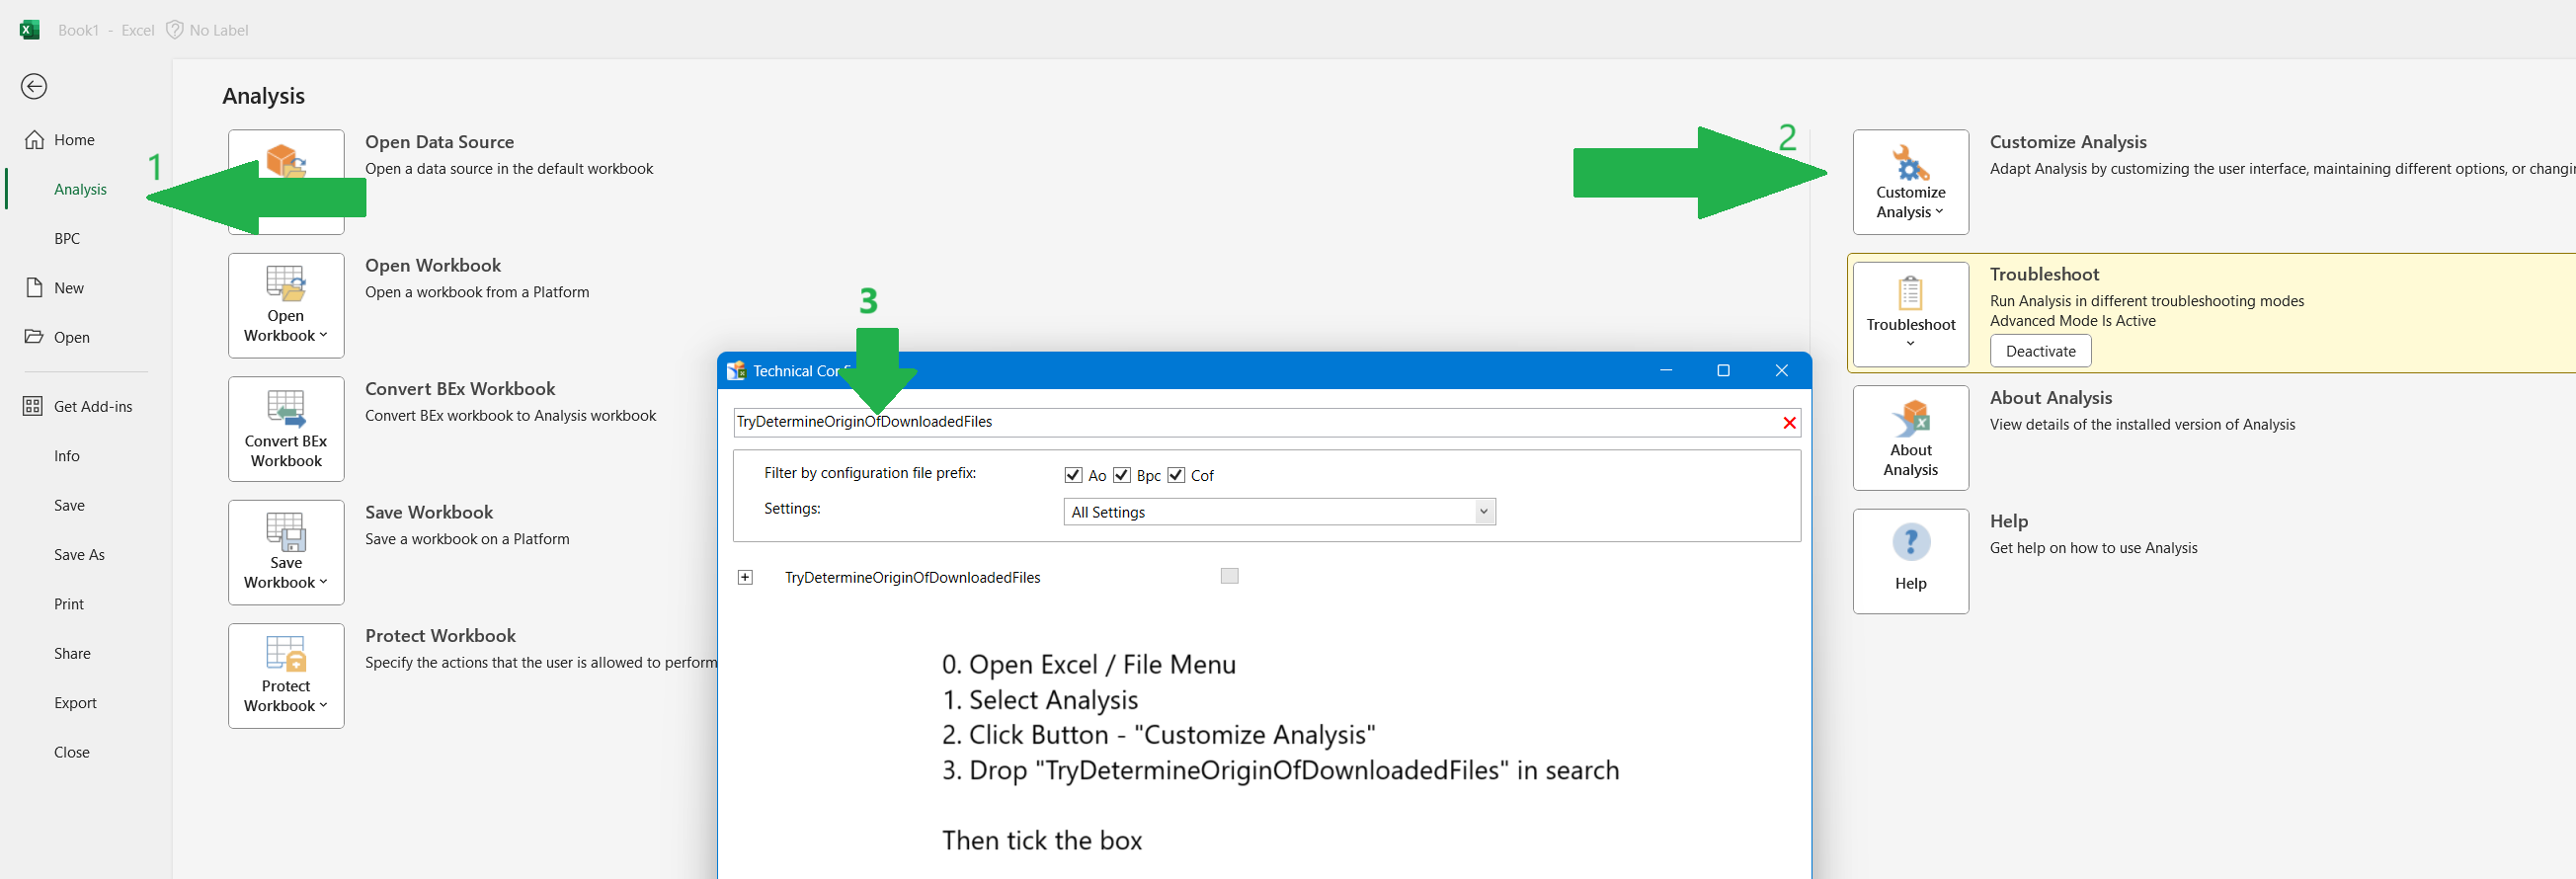Screen dimensions: 2576x879
Task: Click the Protect Workbook tile icon
Action: (286, 654)
